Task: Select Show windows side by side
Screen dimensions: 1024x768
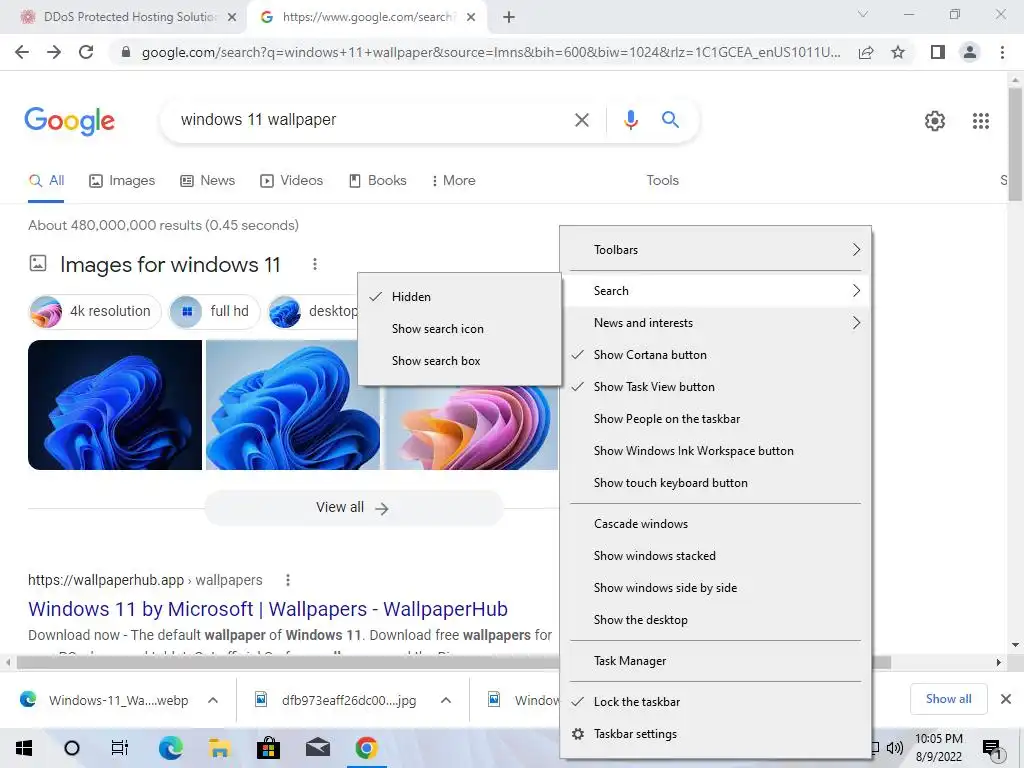Action: 716,588
